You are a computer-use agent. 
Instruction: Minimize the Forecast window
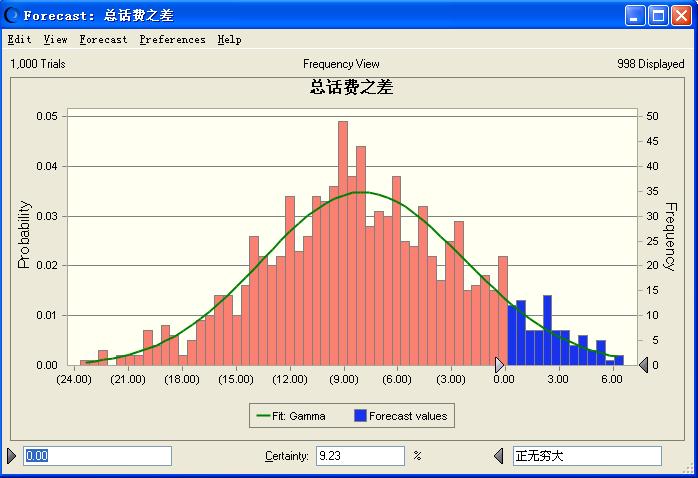pos(635,16)
